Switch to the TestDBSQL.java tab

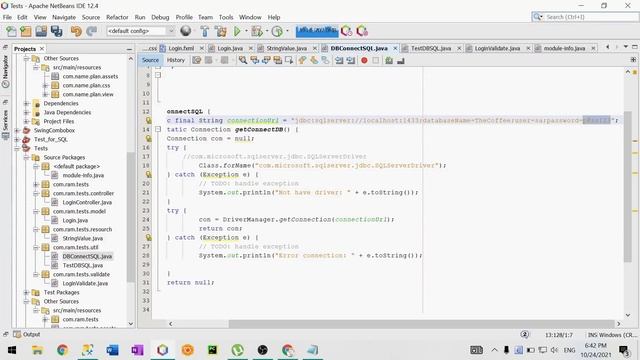(431, 48)
